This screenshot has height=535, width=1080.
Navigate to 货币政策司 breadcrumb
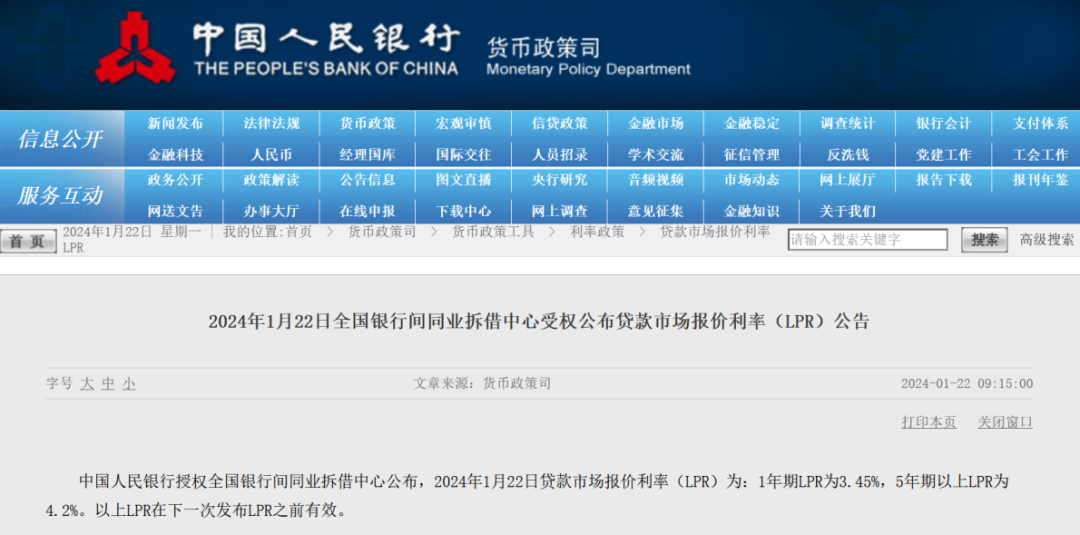click(381, 232)
